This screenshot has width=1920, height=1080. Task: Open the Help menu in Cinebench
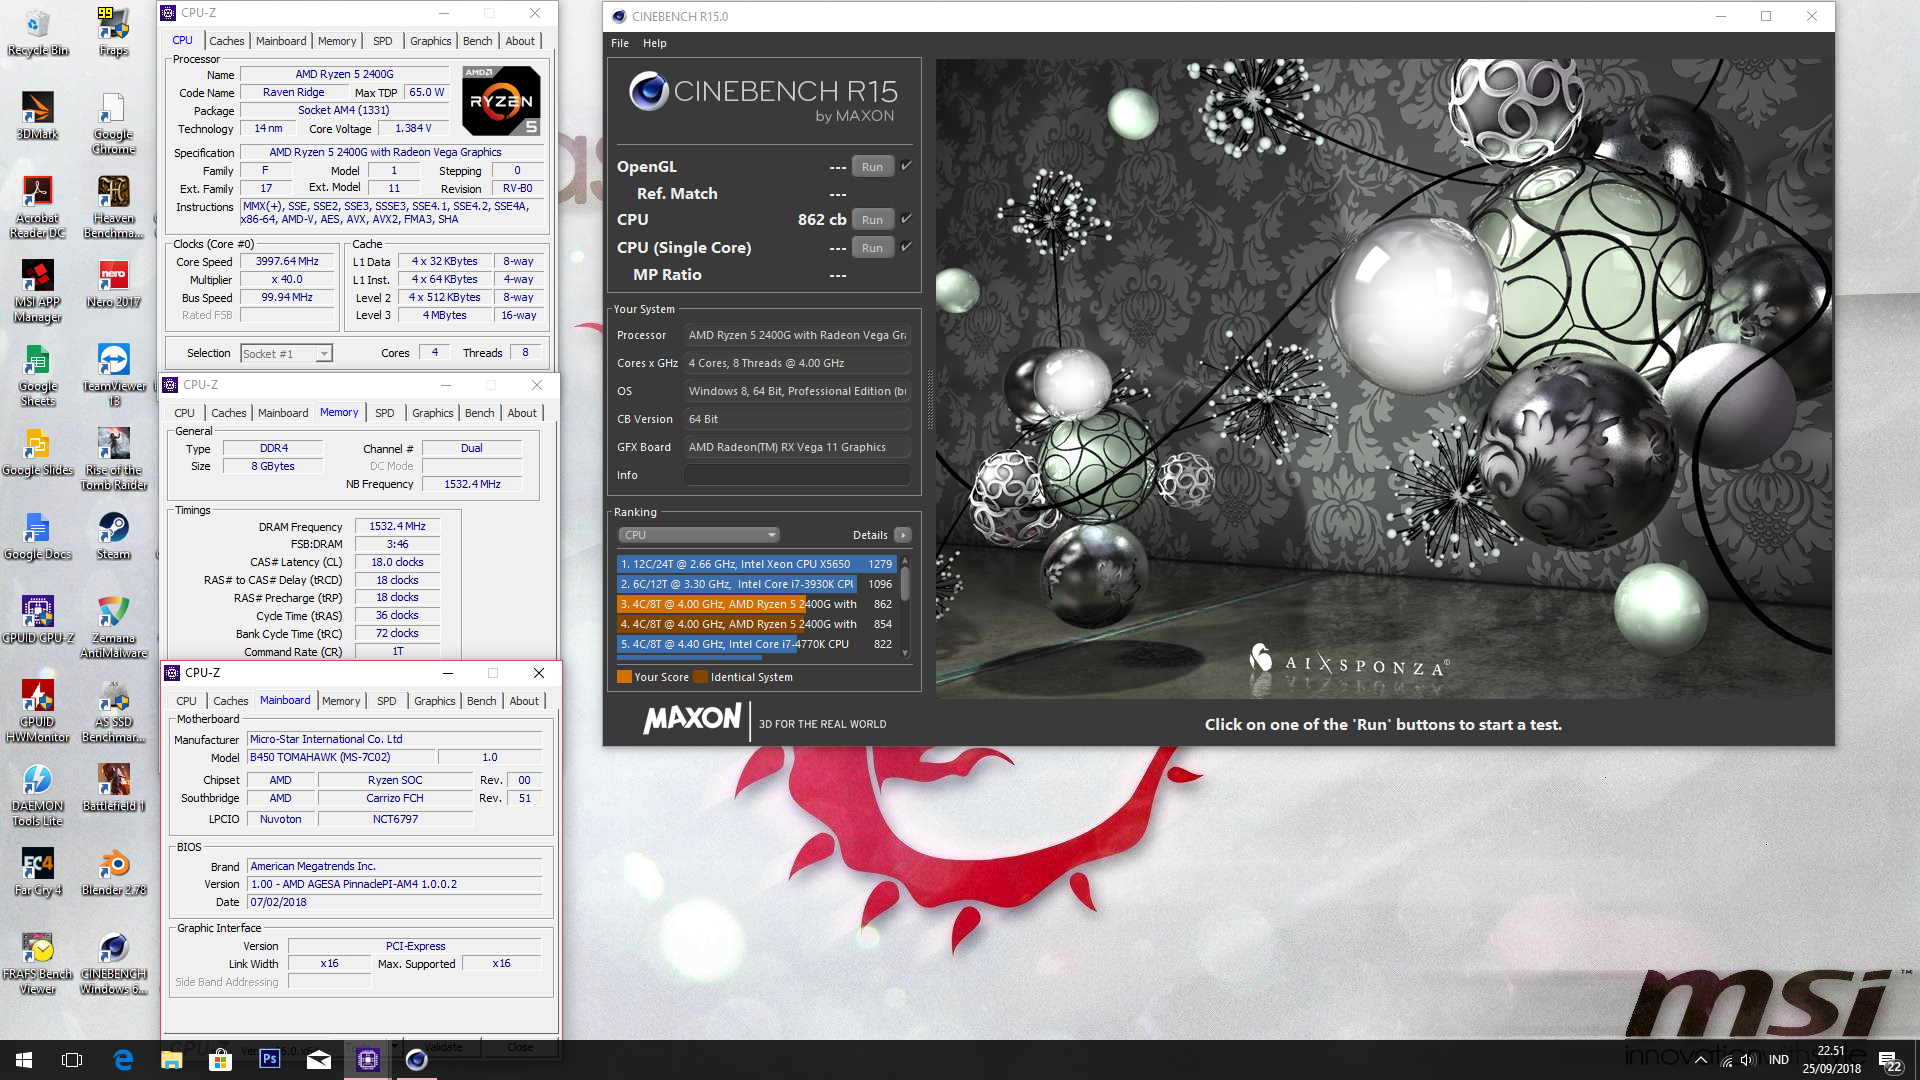655,43
